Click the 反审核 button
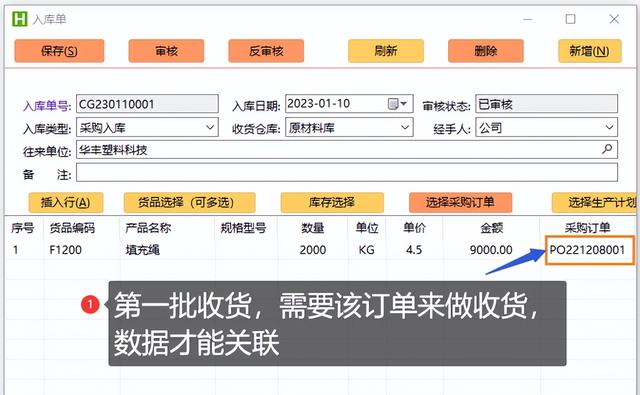The image size is (640, 395). point(266,51)
